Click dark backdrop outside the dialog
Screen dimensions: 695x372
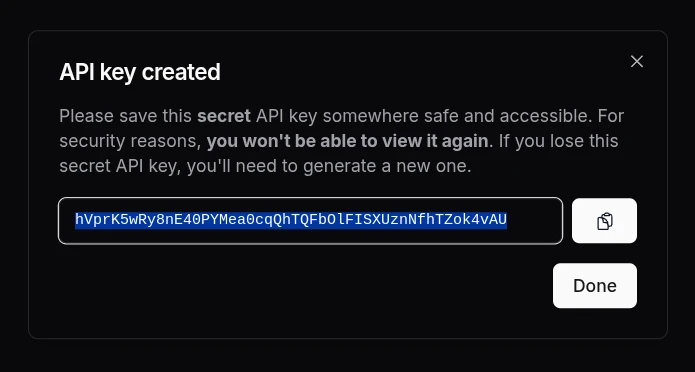[348, 356]
